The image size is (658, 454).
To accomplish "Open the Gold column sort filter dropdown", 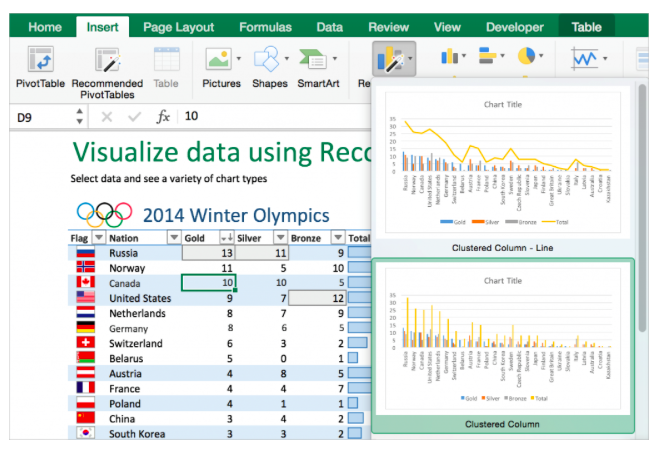I will pos(226,238).
